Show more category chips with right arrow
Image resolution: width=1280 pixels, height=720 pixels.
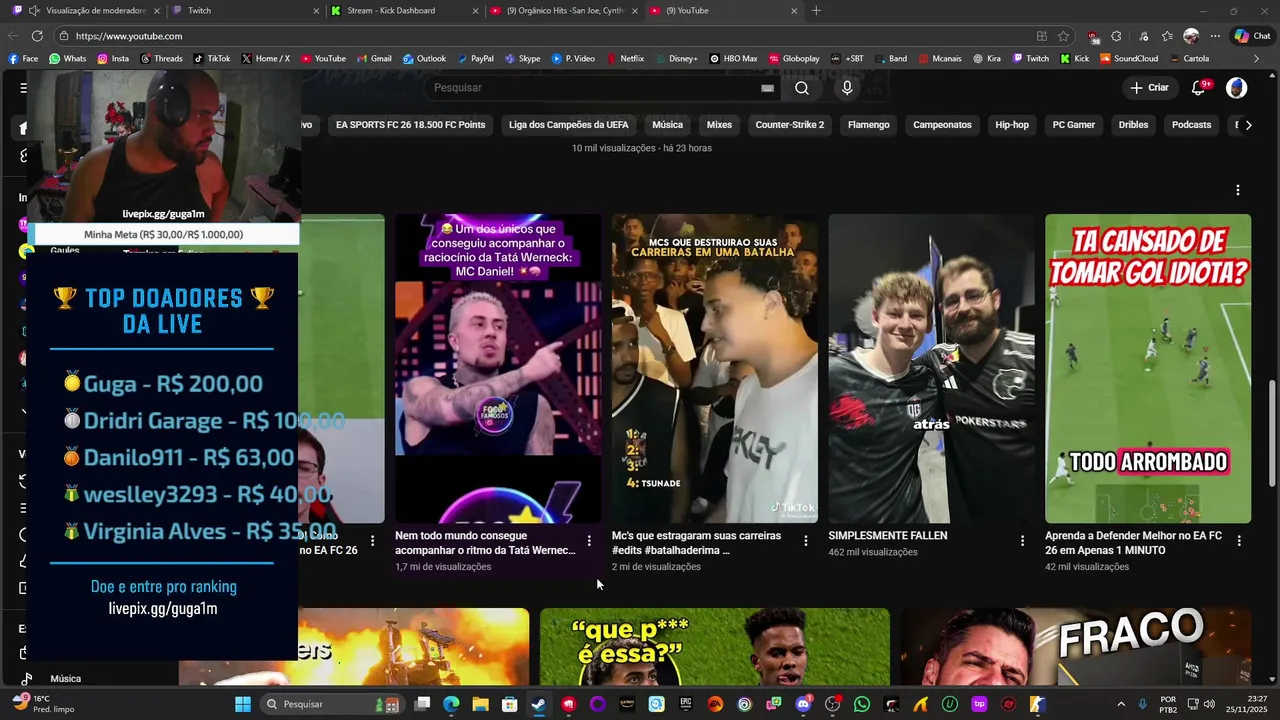[x=1248, y=125]
